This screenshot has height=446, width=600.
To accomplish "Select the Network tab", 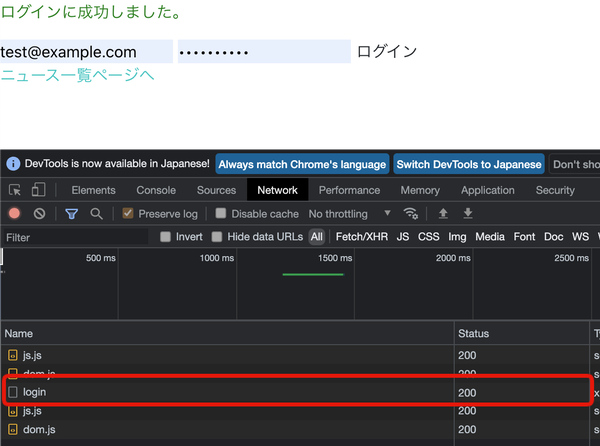I will 277,190.
